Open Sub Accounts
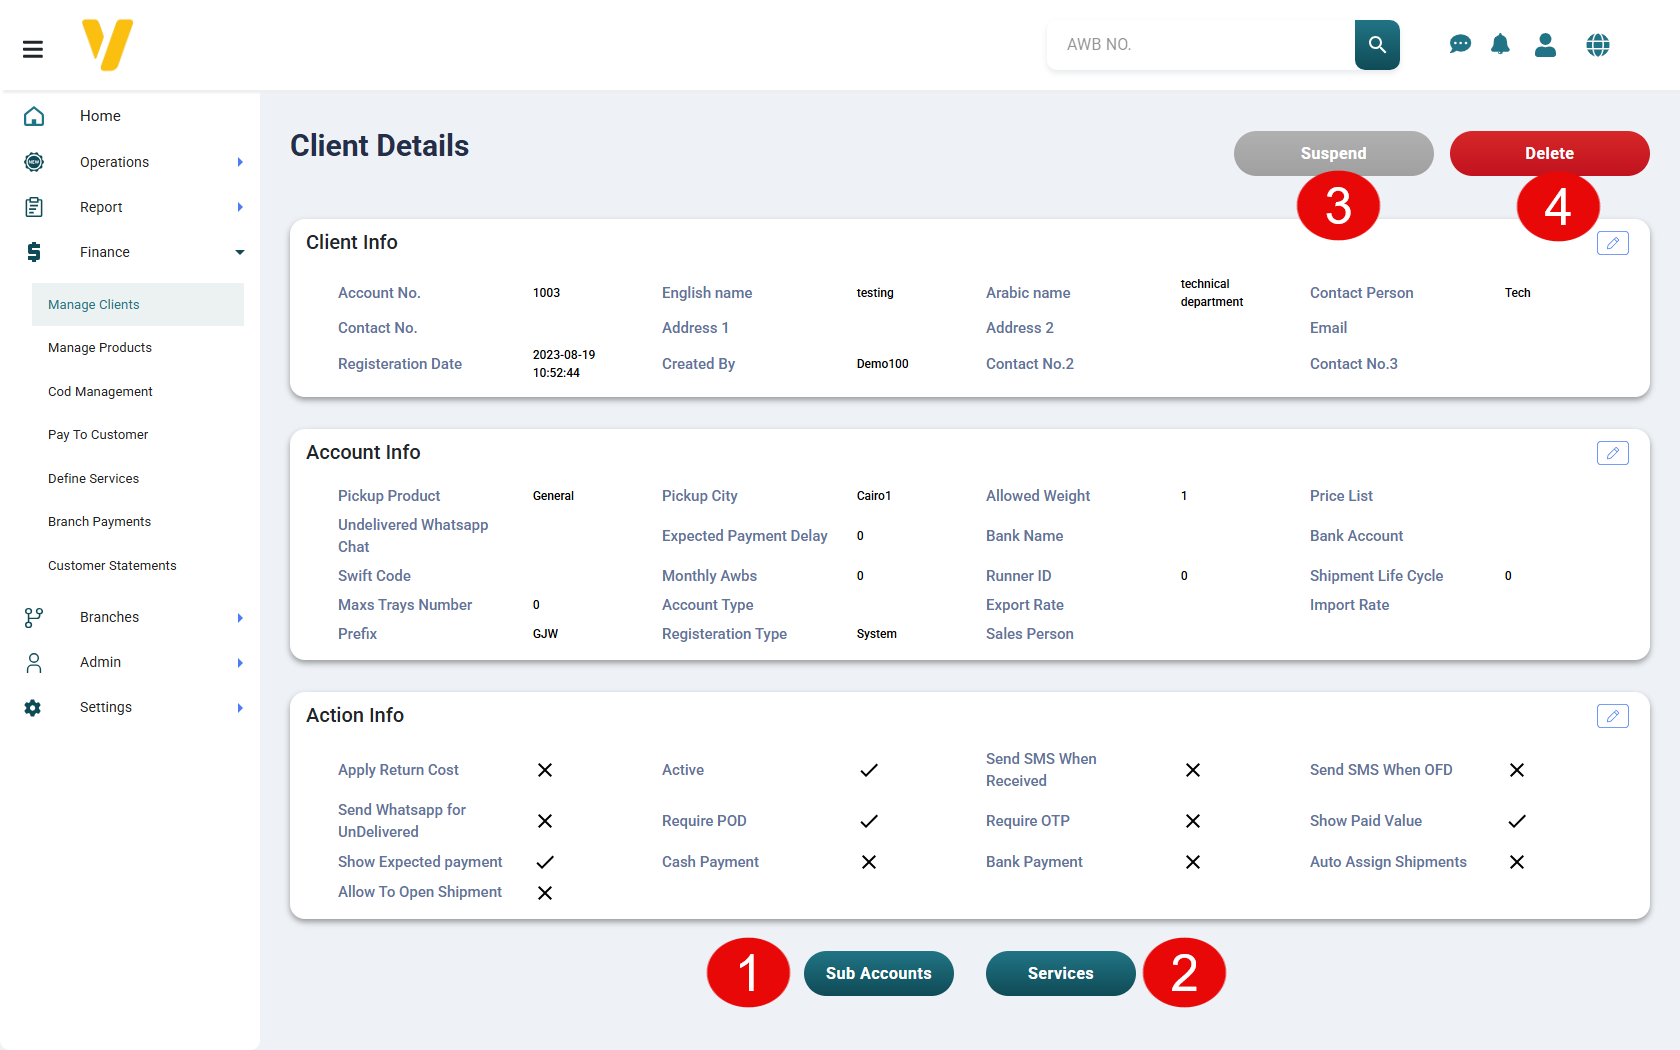Screen dimensions: 1680x1050 pyautogui.click(x=878, y=973)
